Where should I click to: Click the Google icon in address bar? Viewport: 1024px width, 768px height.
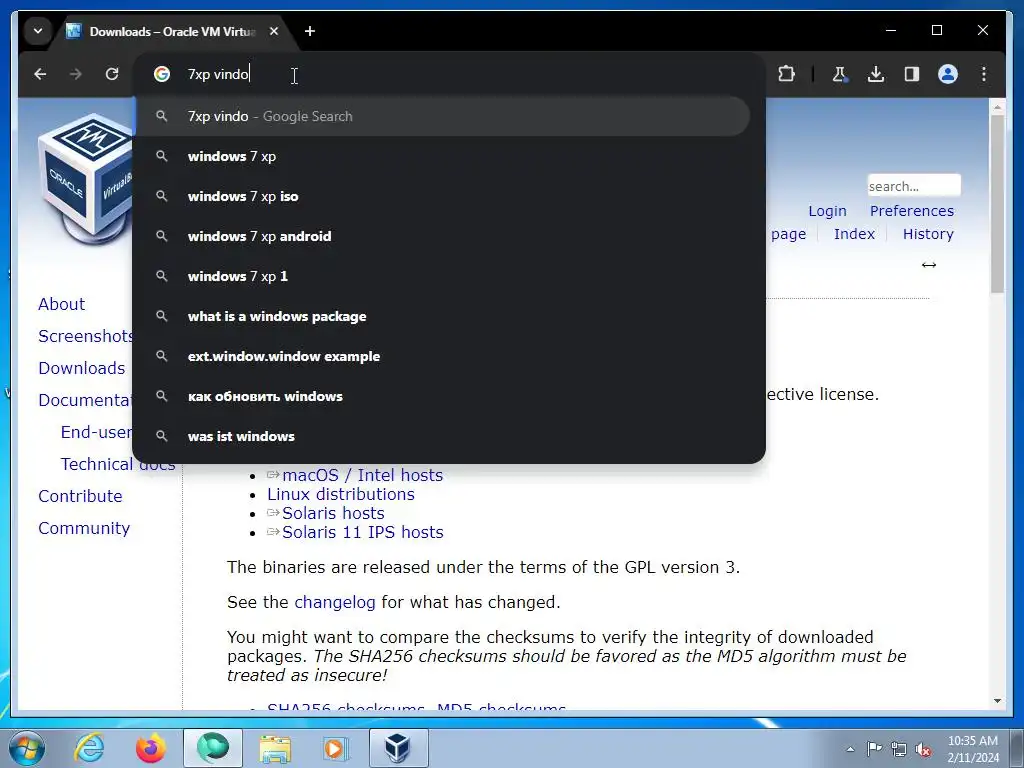(162, 74)
